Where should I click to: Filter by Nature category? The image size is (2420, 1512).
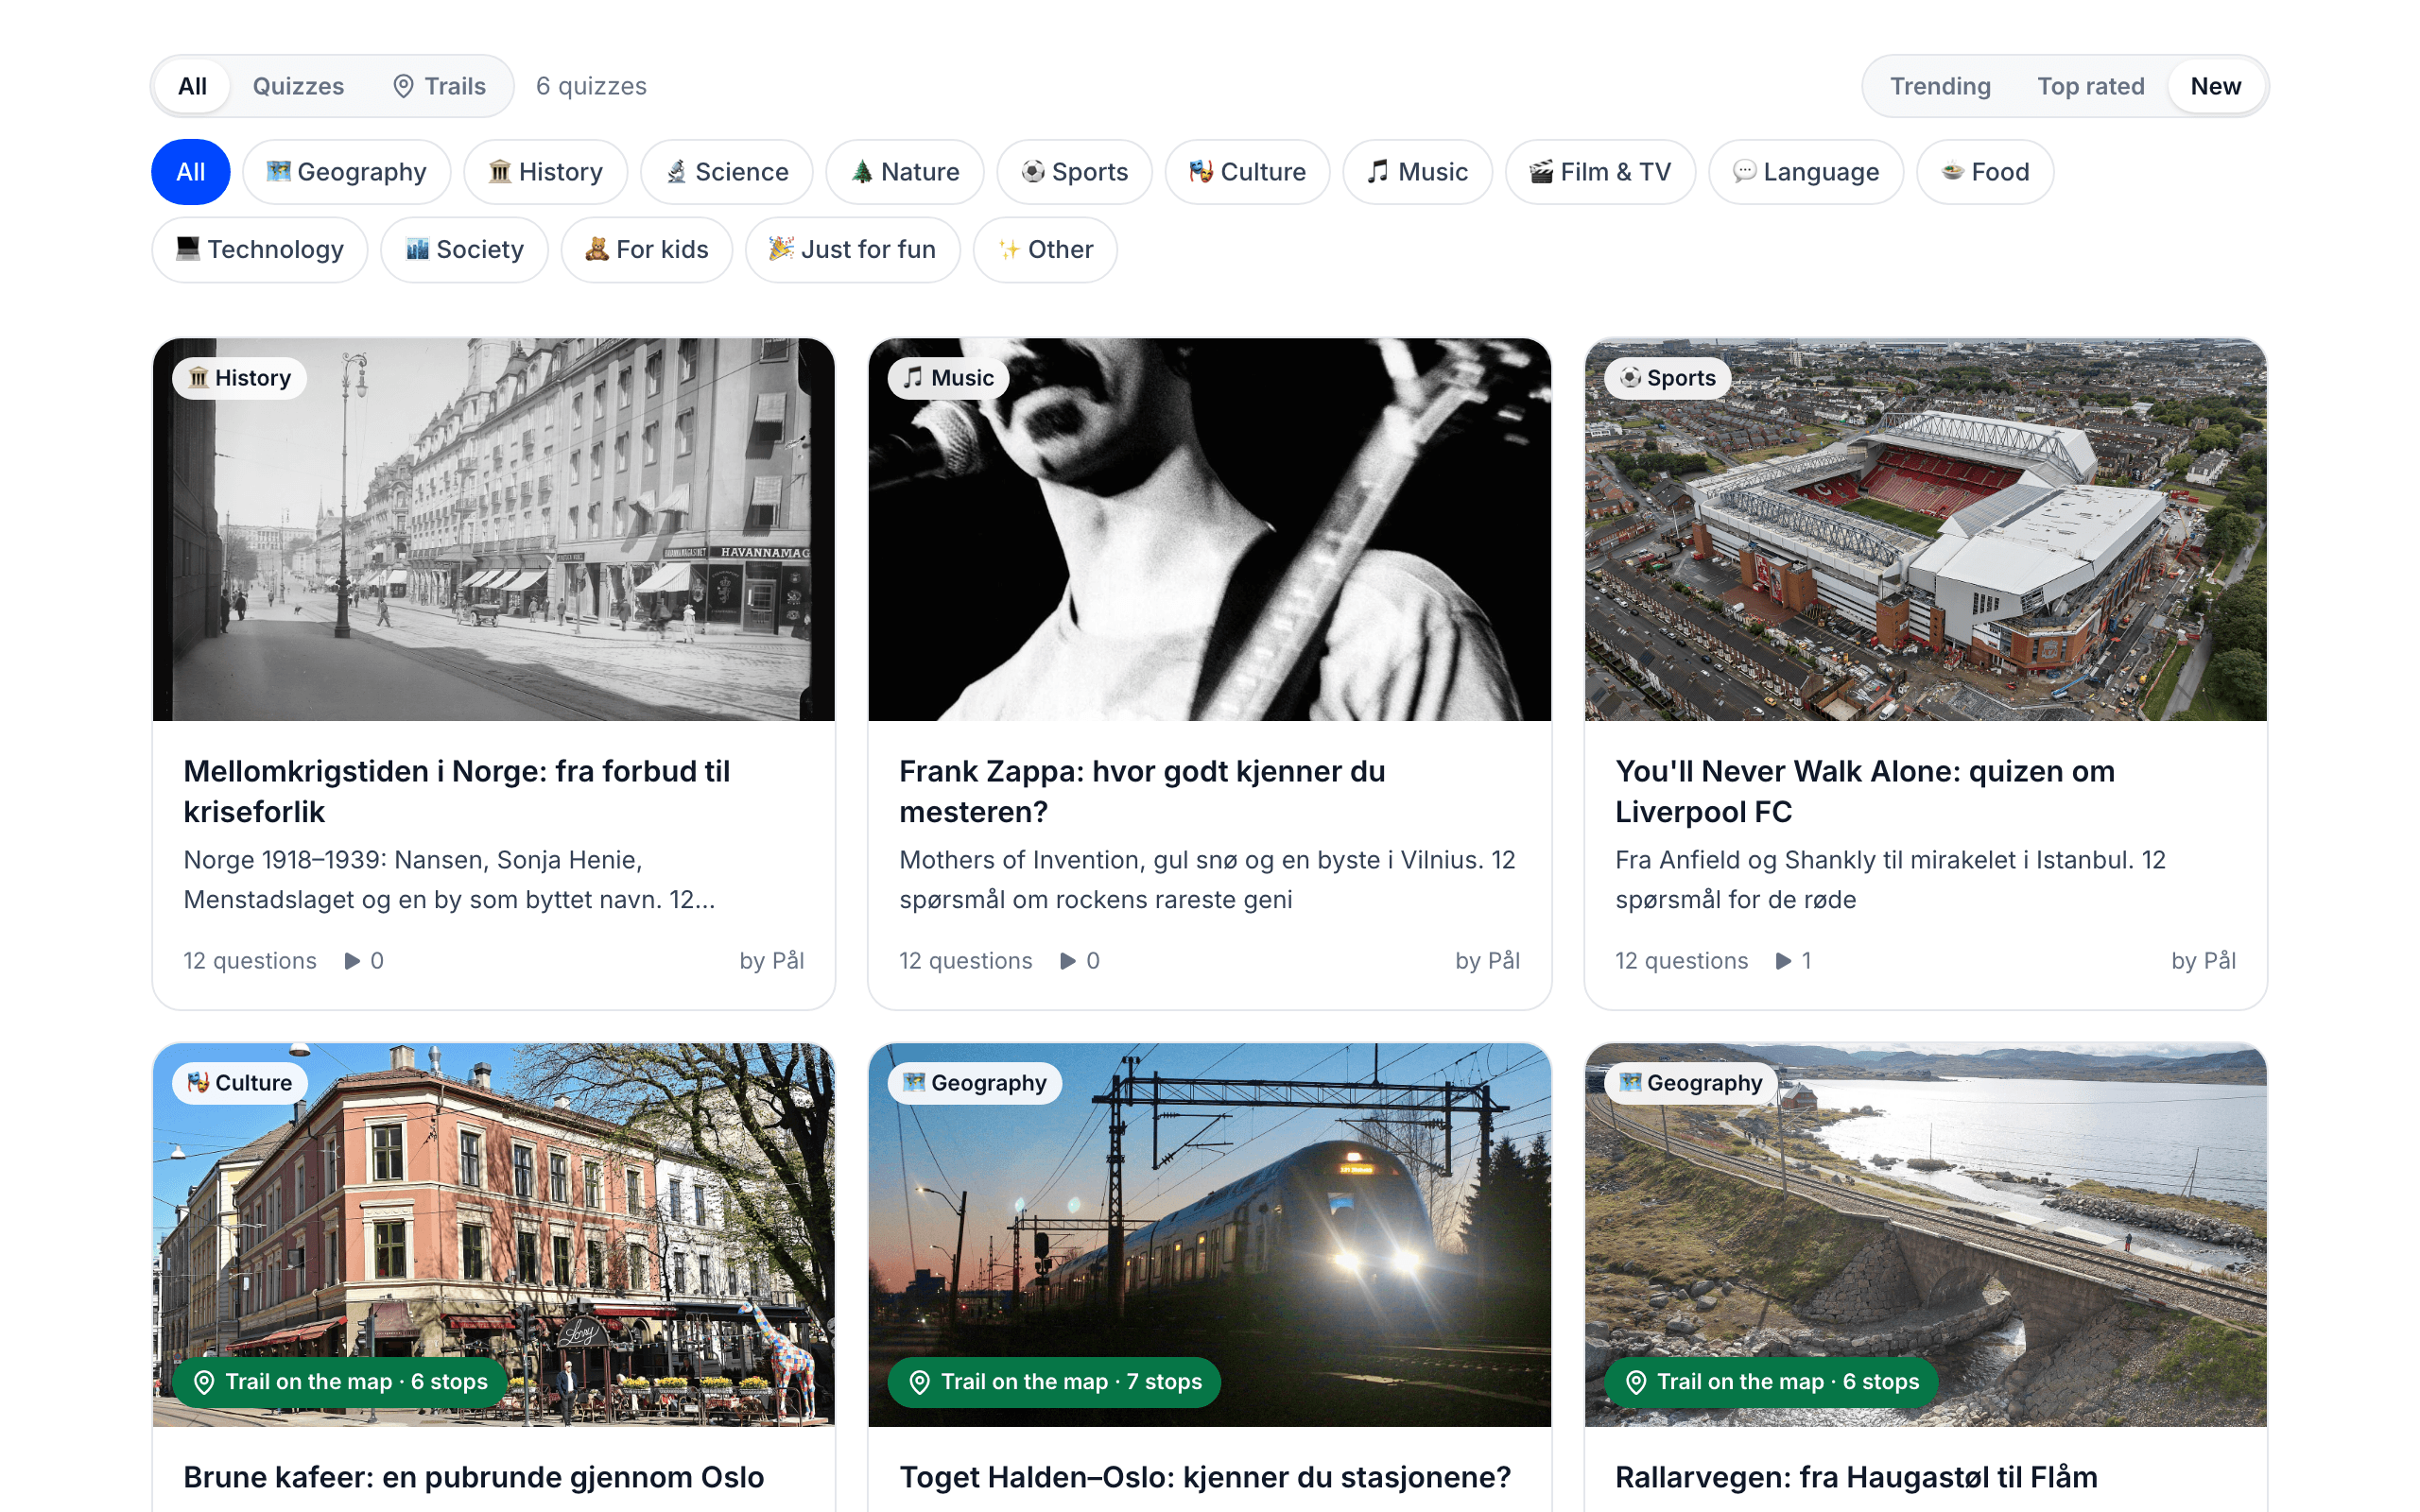point(905,172)
